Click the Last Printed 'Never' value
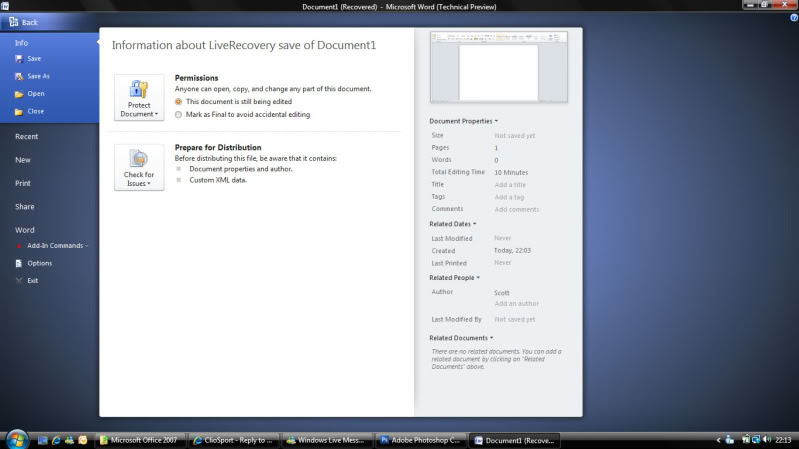Image resolution: width=799 pixels, height=449 pixels. pyautogui.click(x=502, y=263)
